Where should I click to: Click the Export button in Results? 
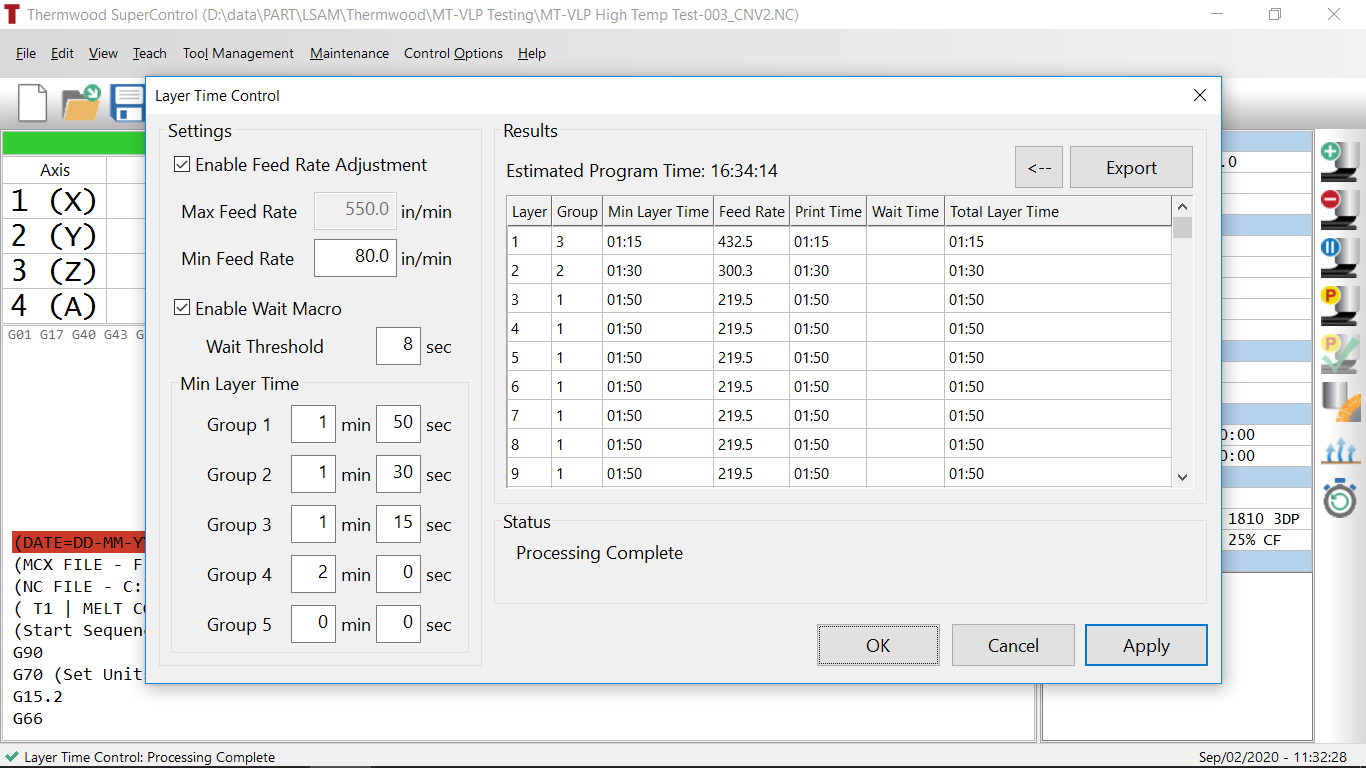click(1131, 166)
